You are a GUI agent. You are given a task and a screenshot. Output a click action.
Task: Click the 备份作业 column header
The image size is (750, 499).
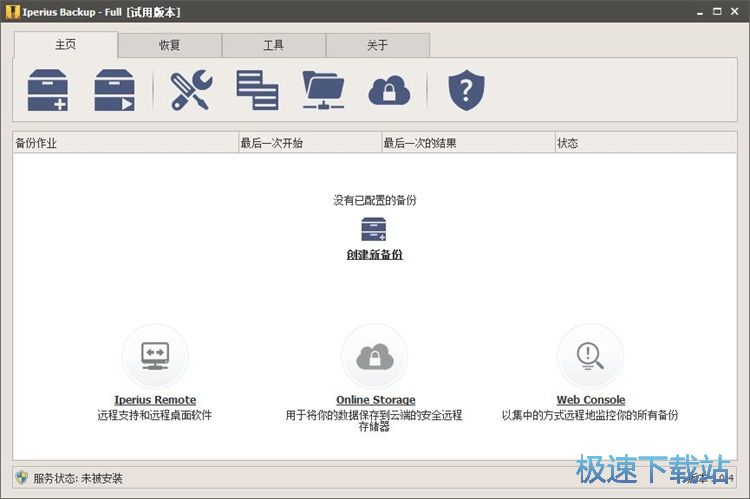tap(125, 143)
